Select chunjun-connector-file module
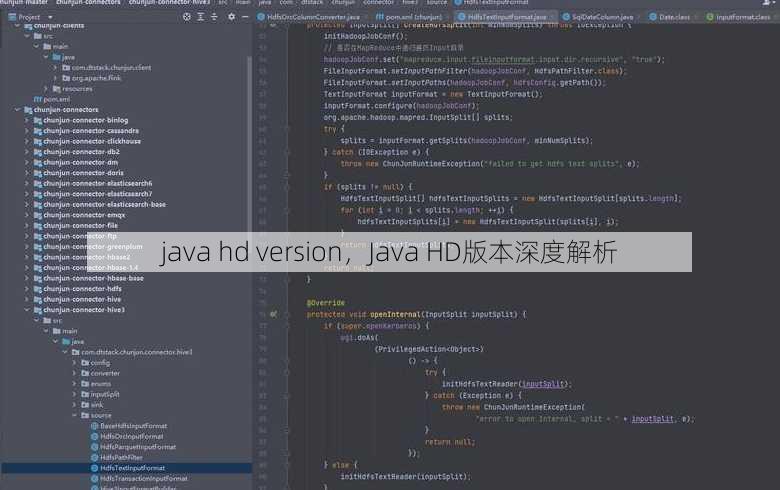 click(81, 225)
